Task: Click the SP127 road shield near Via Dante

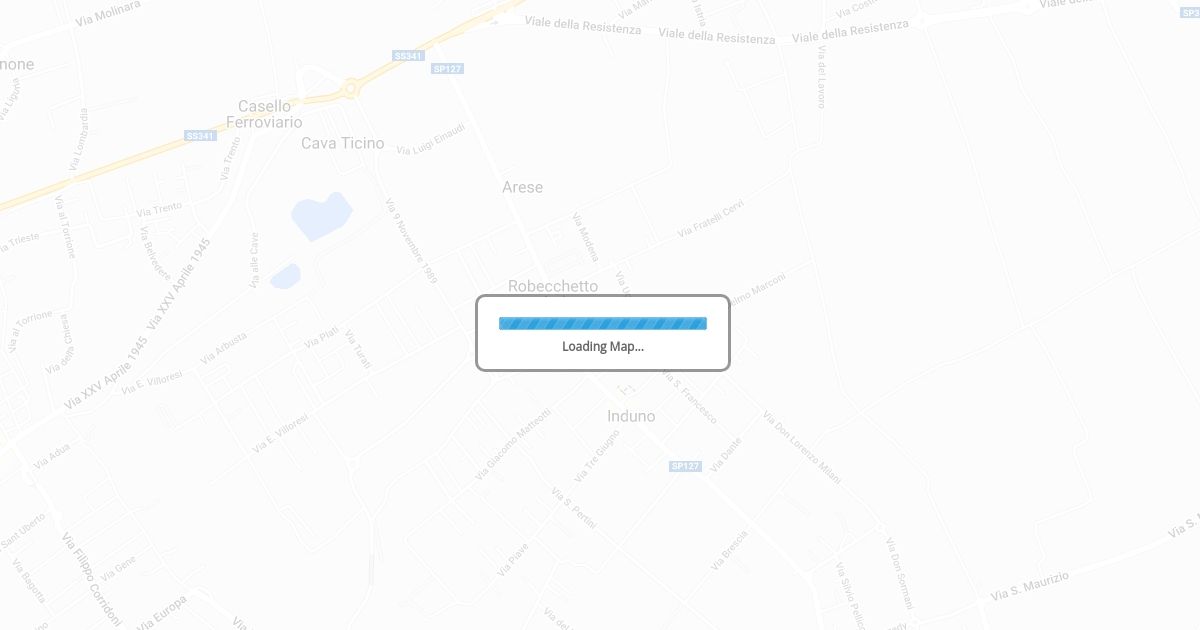Action: 685,466
